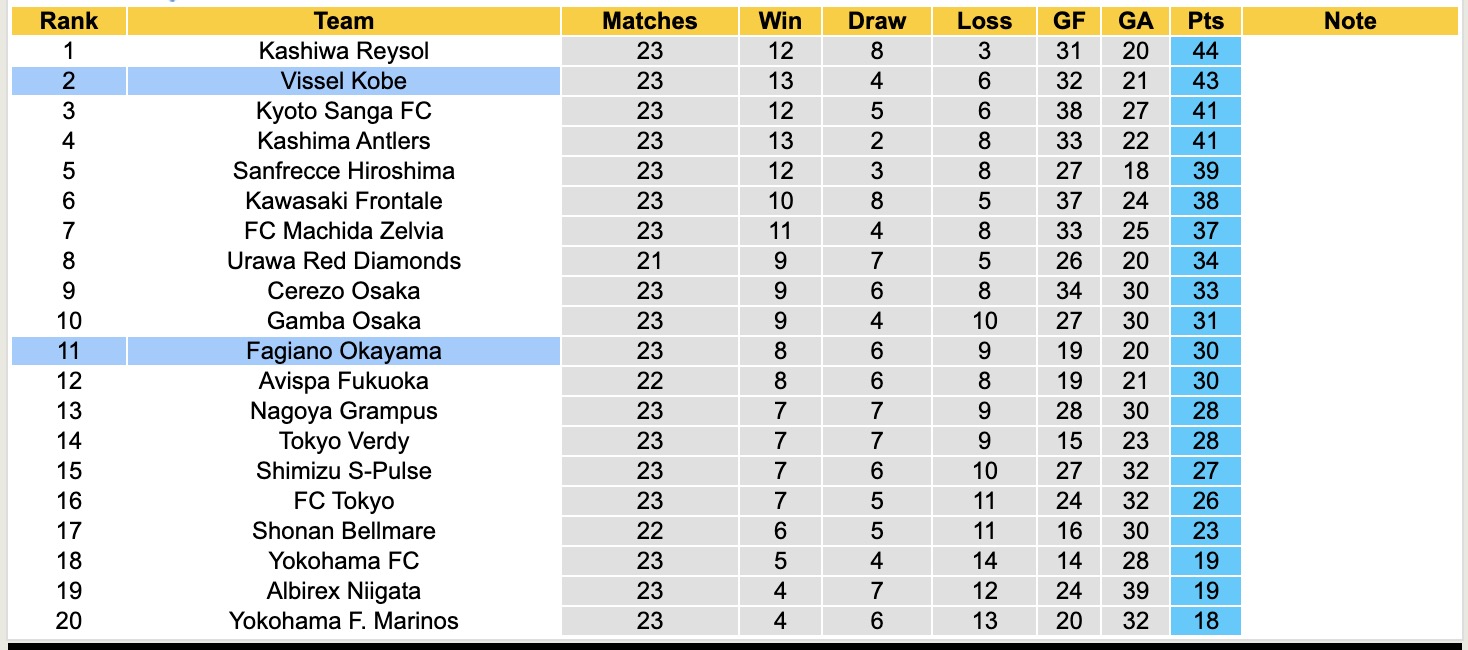Choose the Albirex Niigata team name

point(343,591)
